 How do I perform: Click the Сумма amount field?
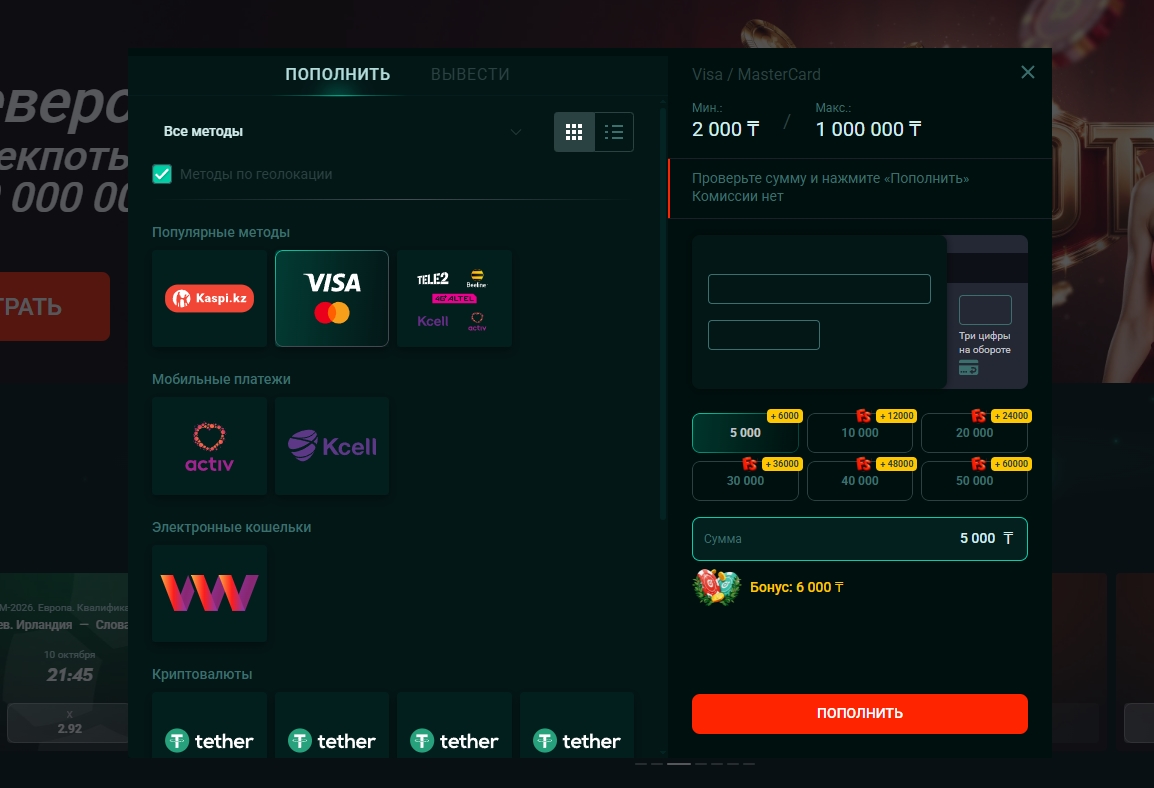click(x=860, y=539)
